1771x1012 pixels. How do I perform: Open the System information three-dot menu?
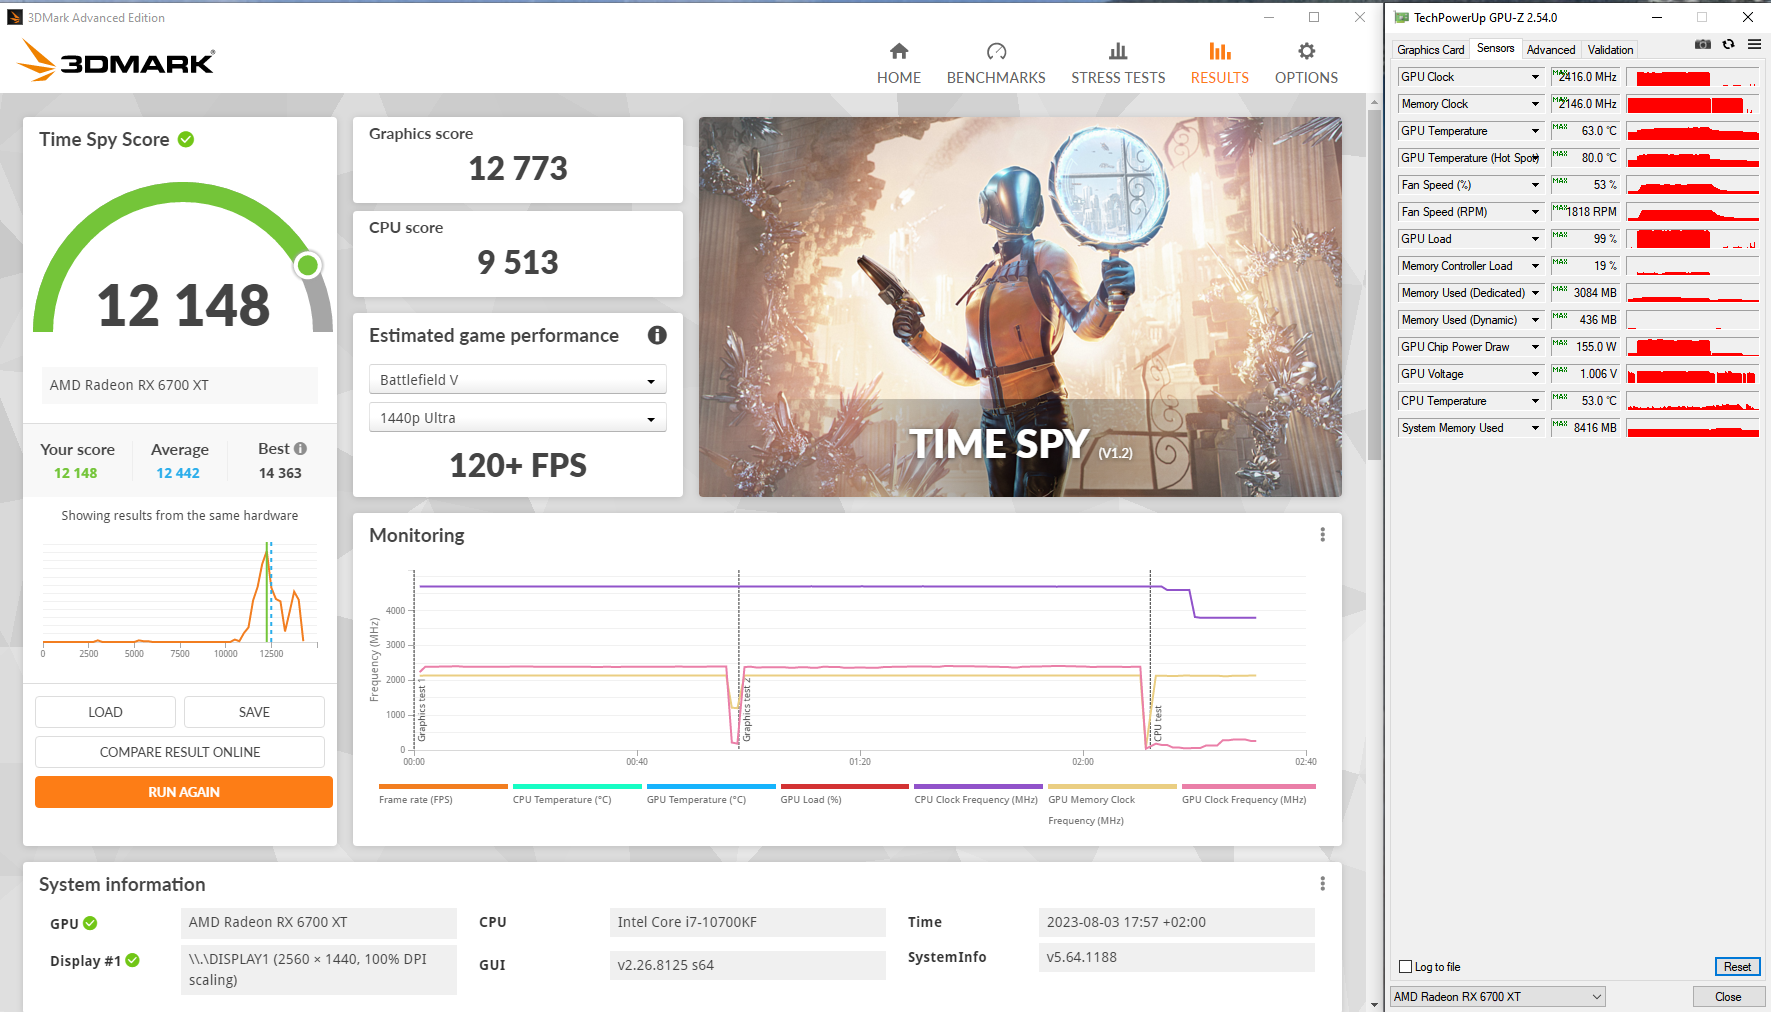click(x=1322, y=884)
